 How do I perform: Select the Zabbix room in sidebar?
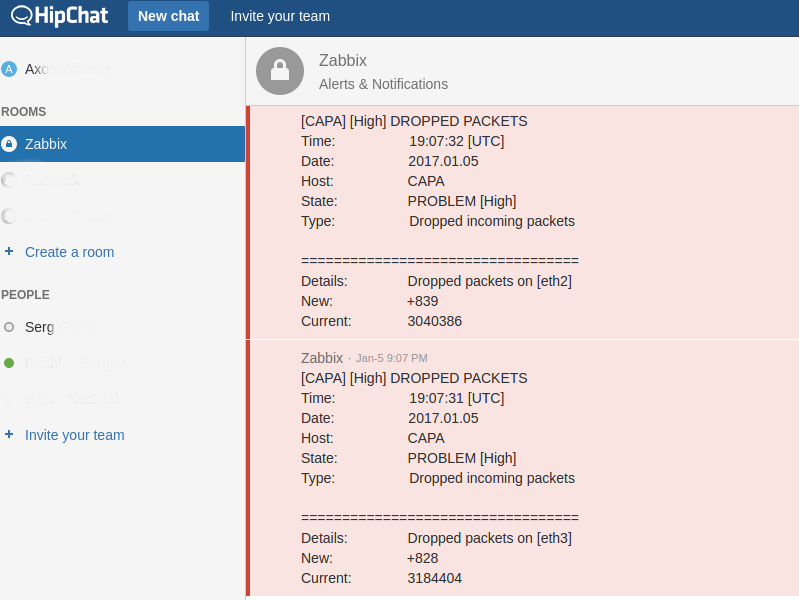tap(46, 144)
